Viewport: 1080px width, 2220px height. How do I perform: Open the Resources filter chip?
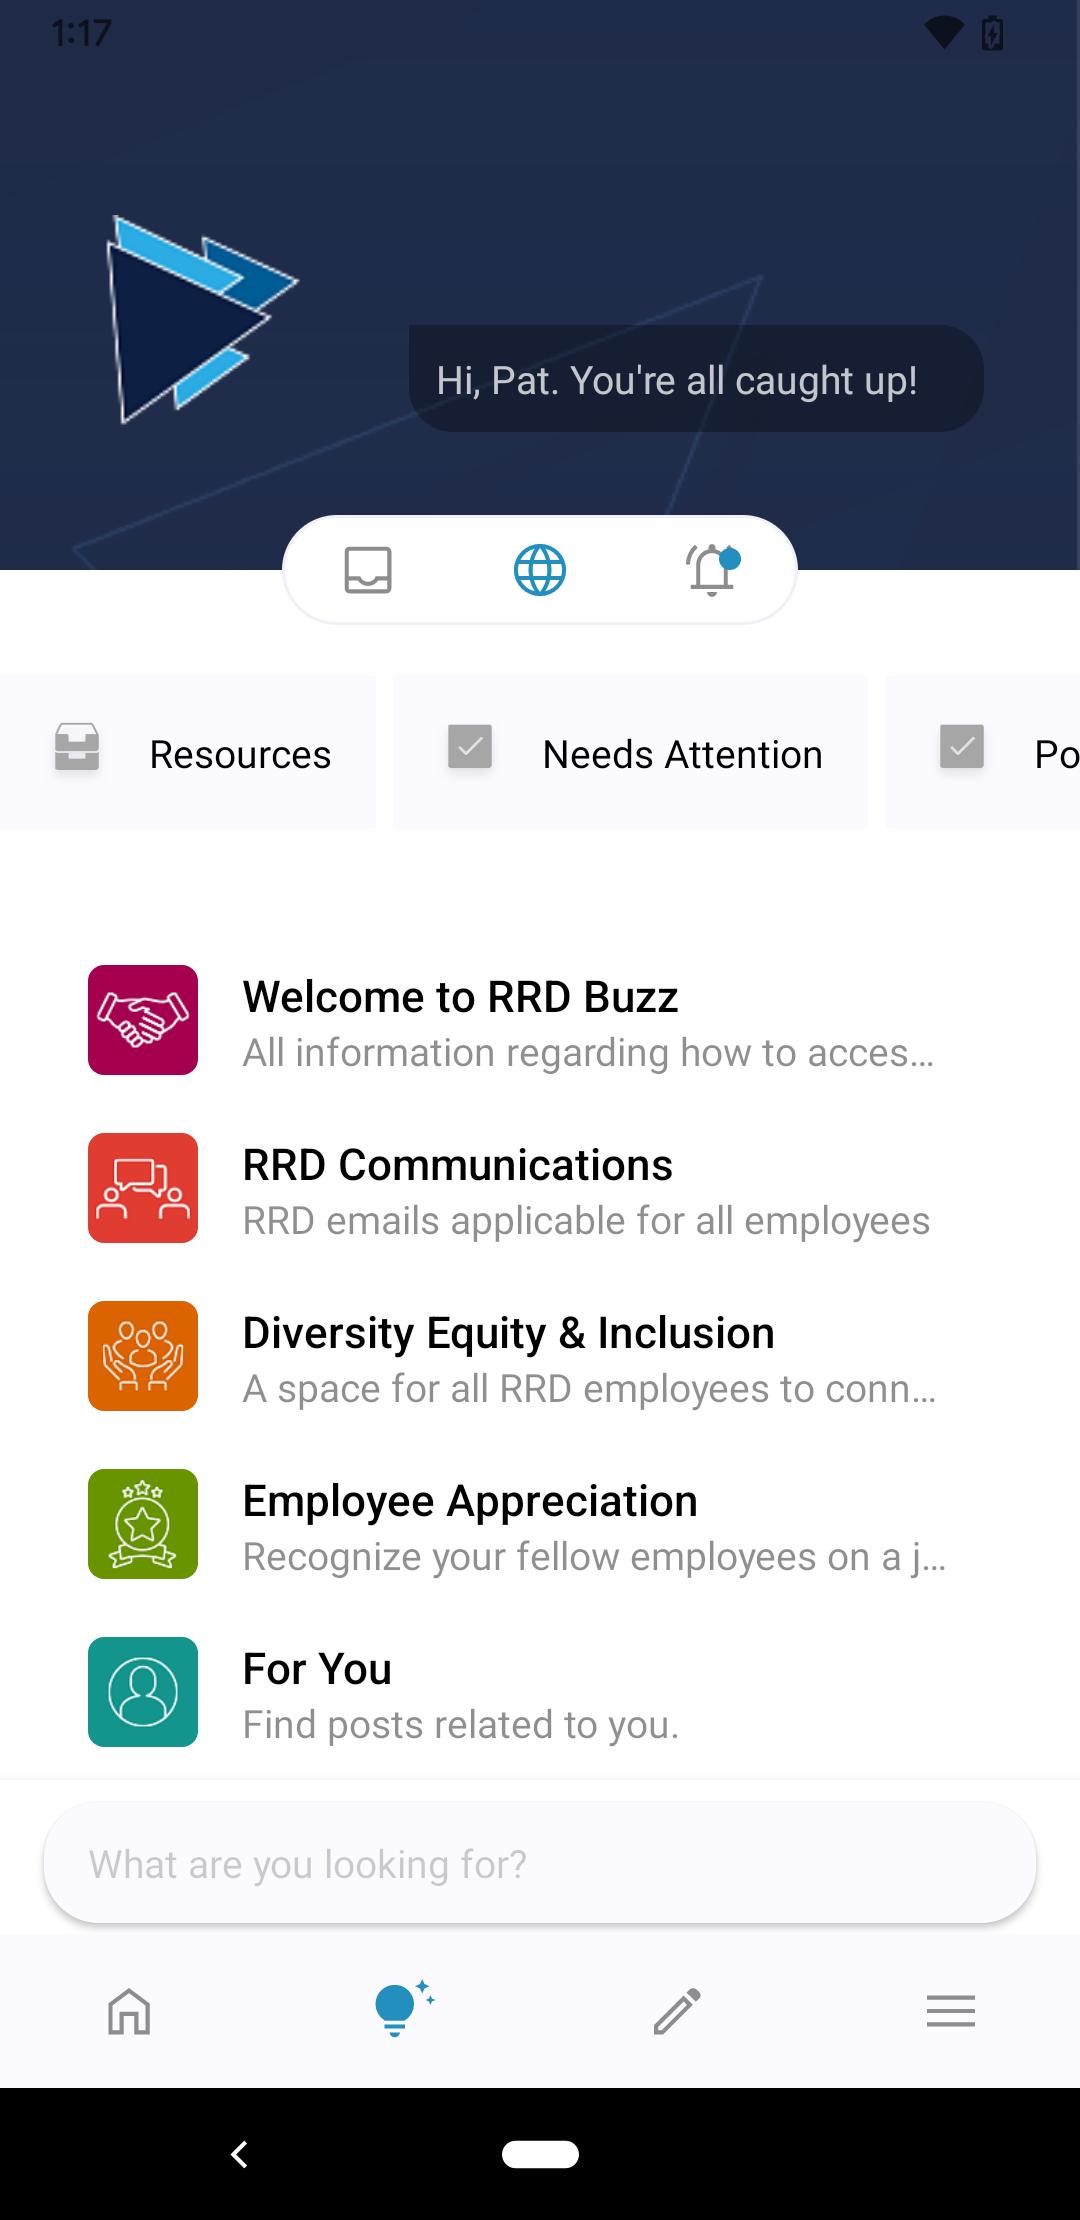188,752
